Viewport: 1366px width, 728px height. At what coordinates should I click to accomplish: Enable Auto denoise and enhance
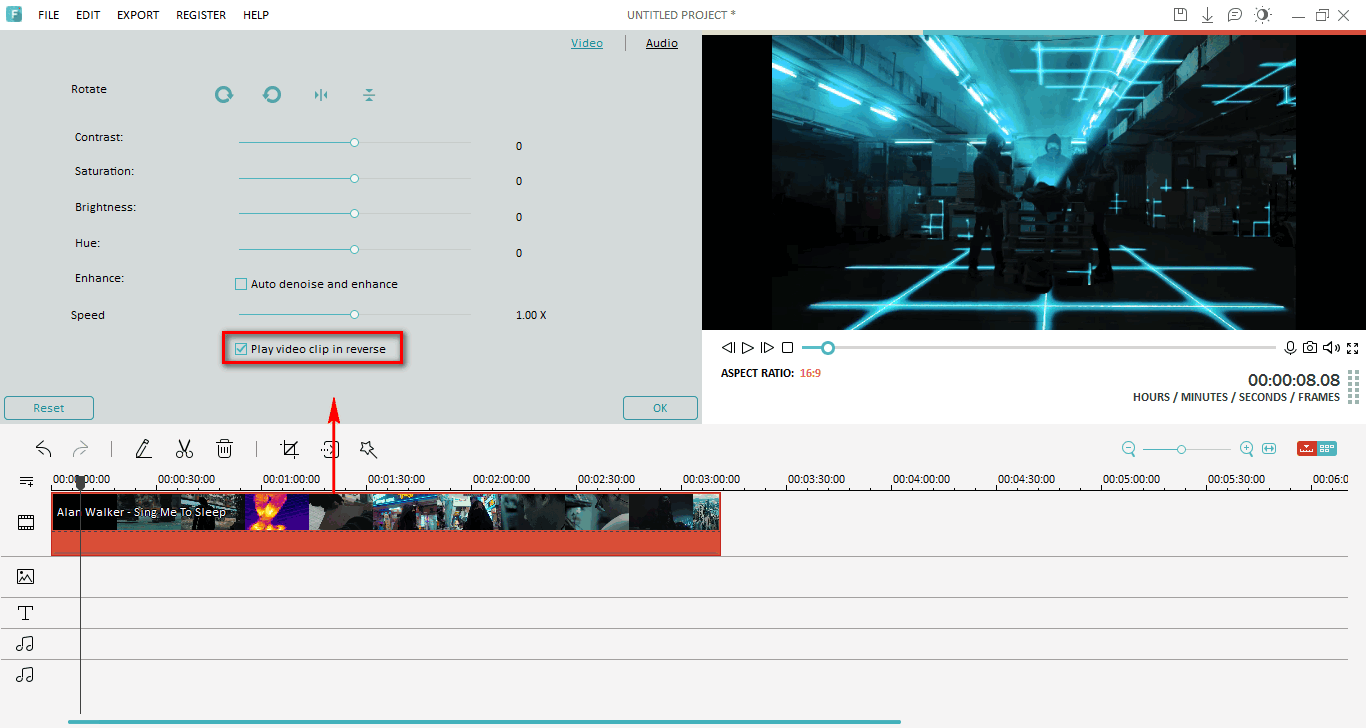pyautogui.click(x=241, y=284)
